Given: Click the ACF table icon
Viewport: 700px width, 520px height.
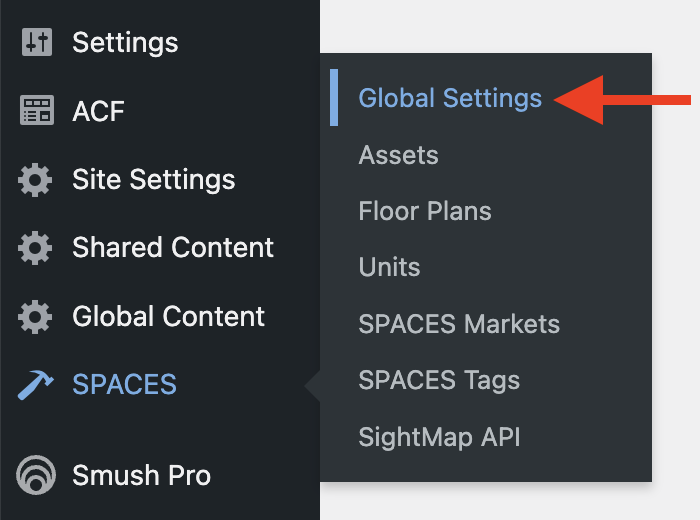Looking at the screenshot, I should (37, 110).
